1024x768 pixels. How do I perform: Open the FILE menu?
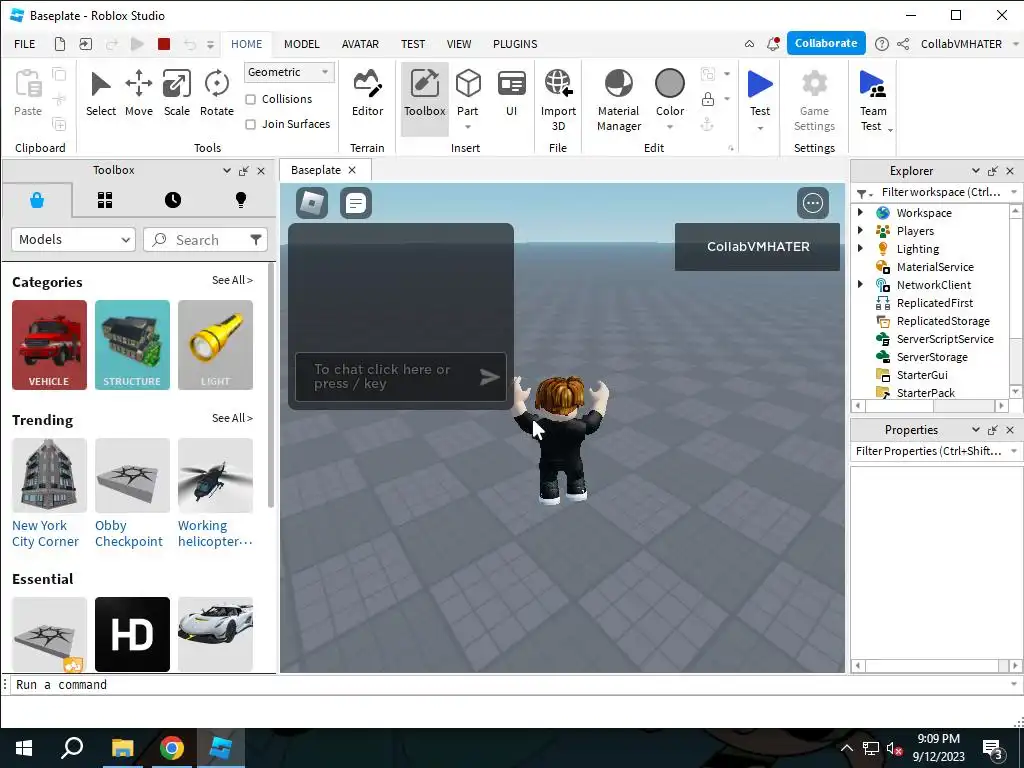pos(25,44)
